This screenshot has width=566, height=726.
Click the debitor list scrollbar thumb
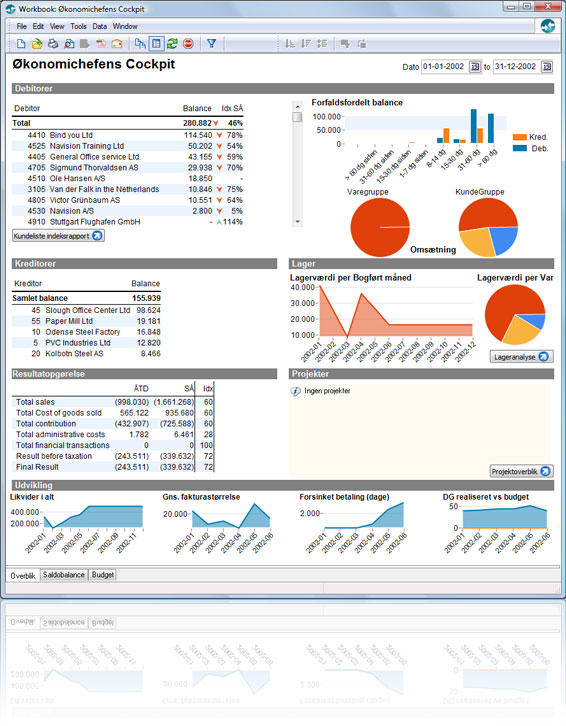297,117
